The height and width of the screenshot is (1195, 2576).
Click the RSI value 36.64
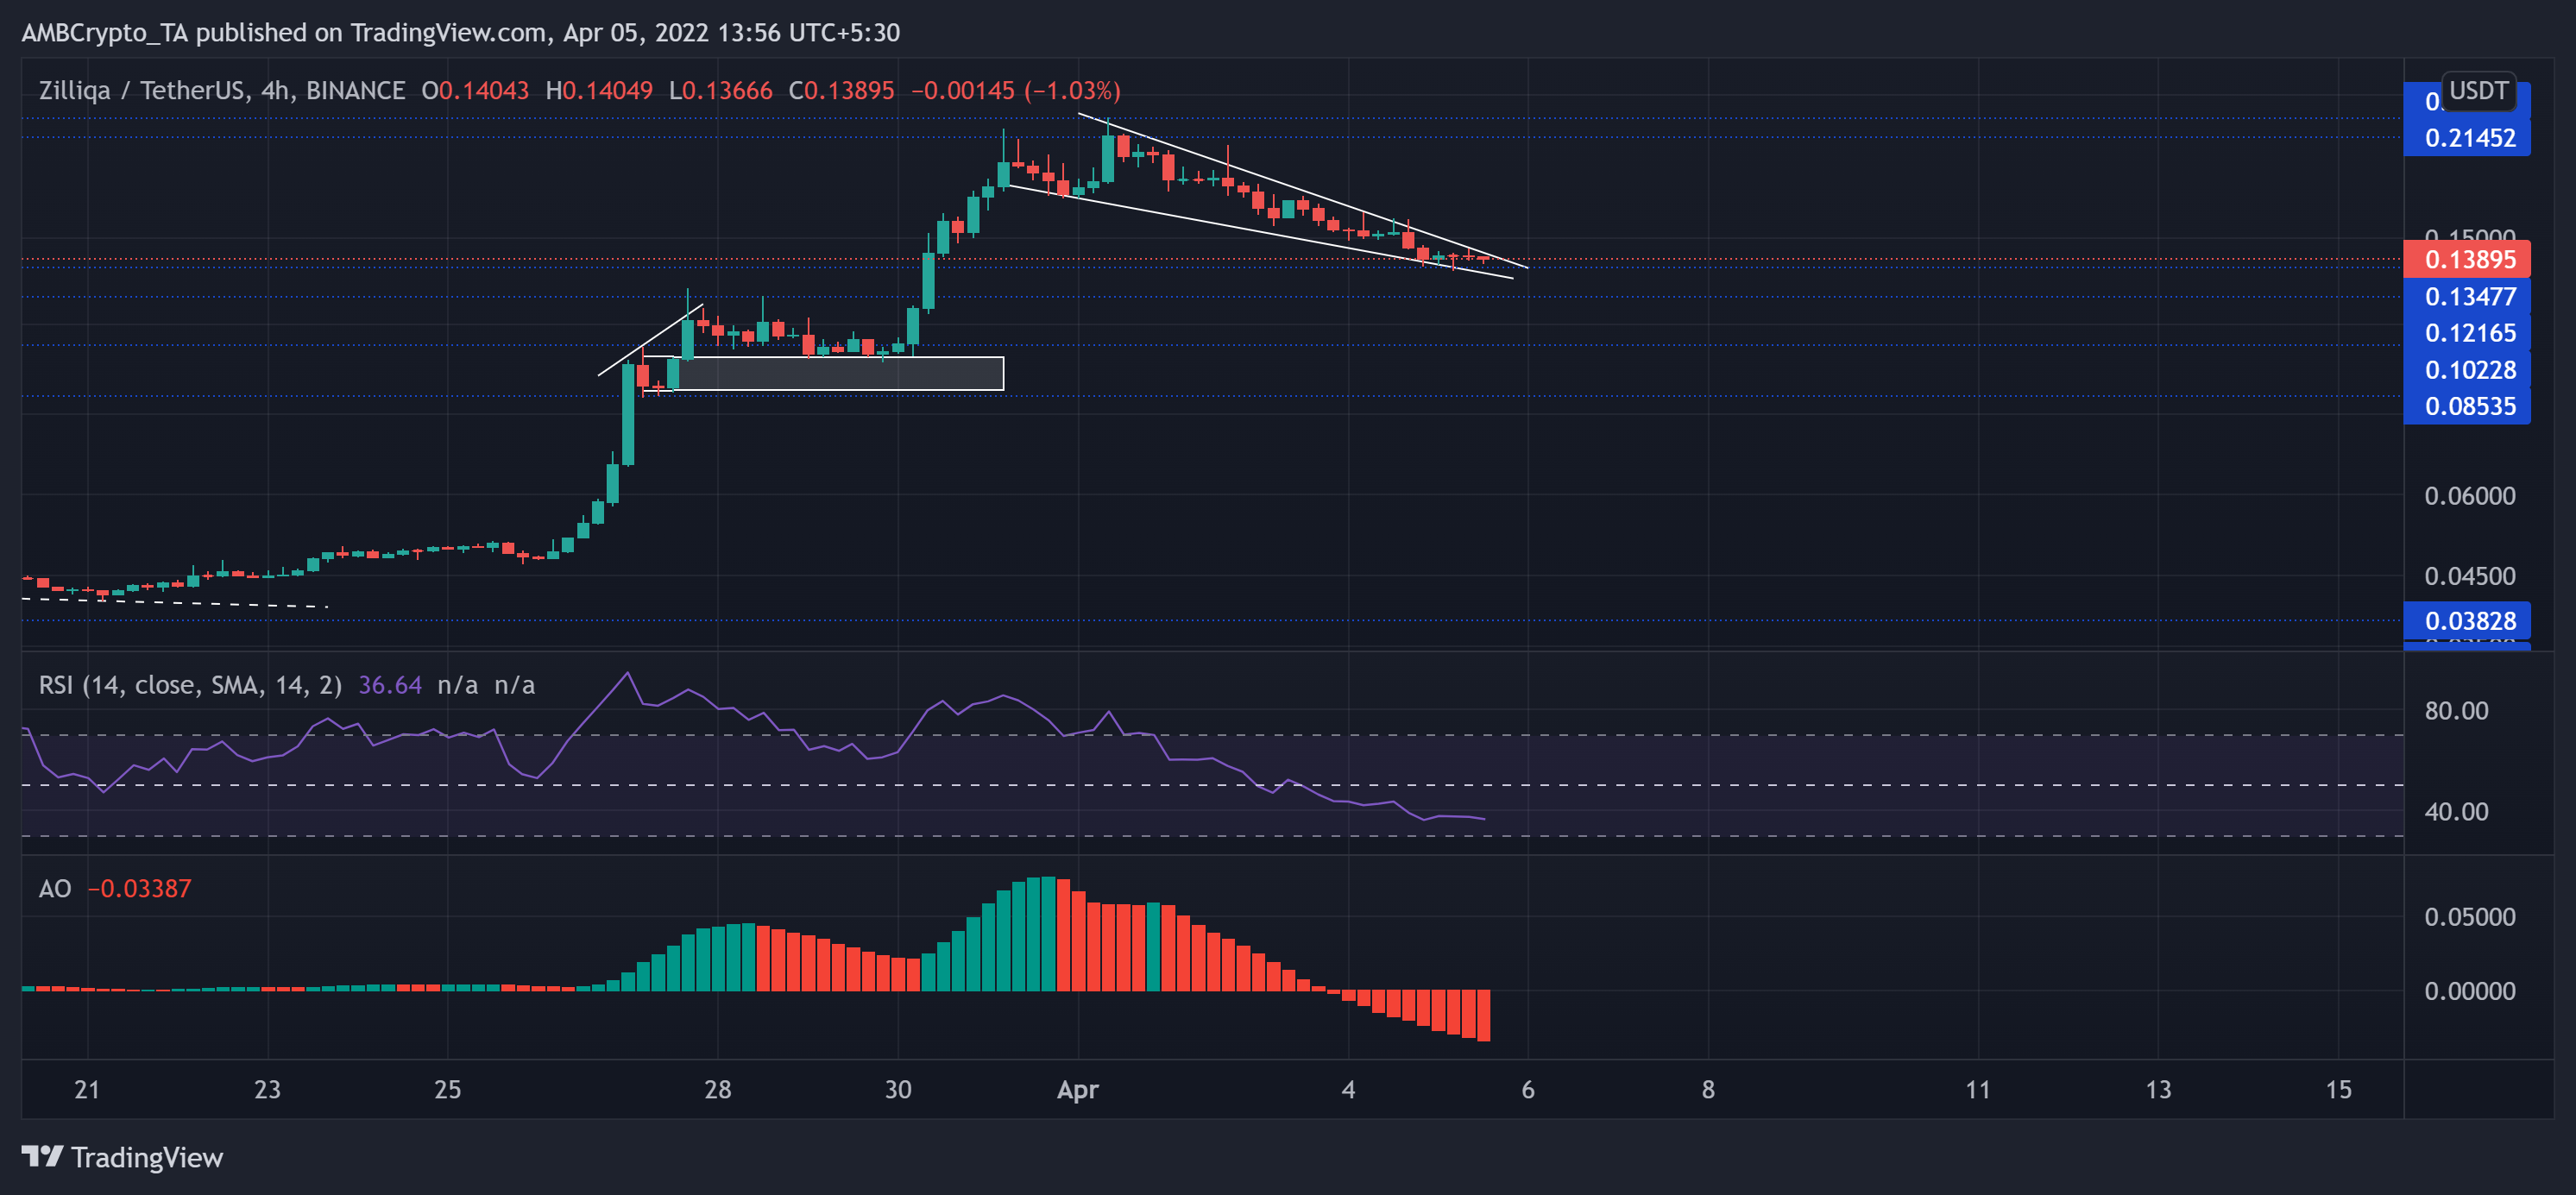pos(389,685)
